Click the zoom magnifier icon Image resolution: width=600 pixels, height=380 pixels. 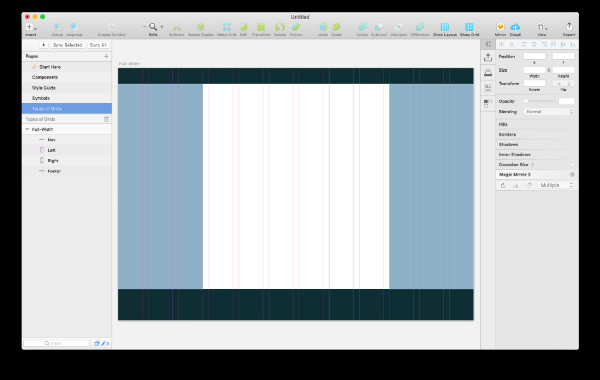(x=153, y=26)
